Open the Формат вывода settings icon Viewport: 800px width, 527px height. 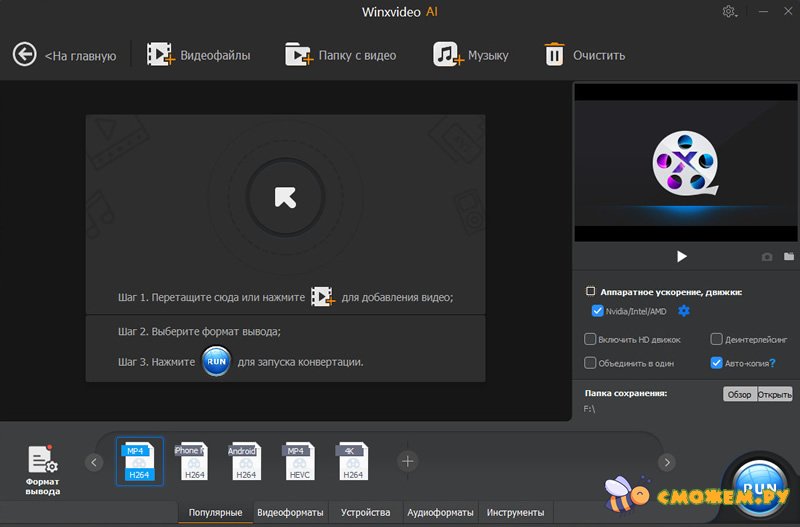(42, 461)
